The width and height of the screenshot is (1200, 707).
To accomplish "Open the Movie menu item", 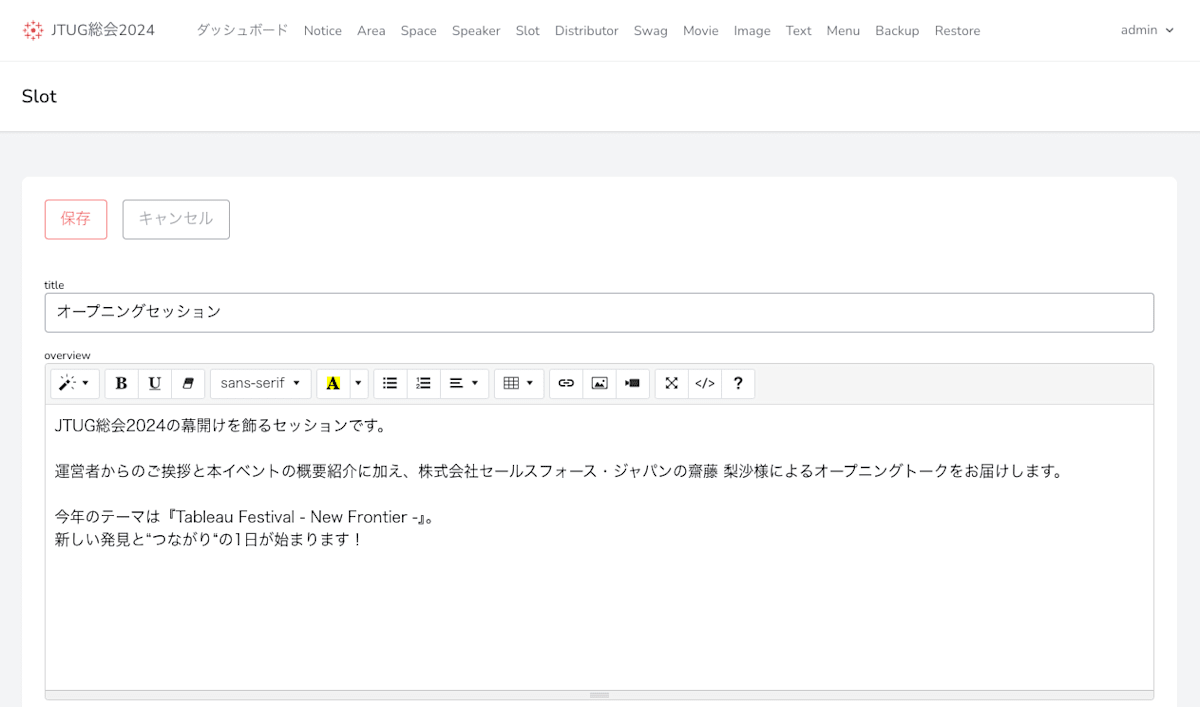I will [x=701, y=30].
